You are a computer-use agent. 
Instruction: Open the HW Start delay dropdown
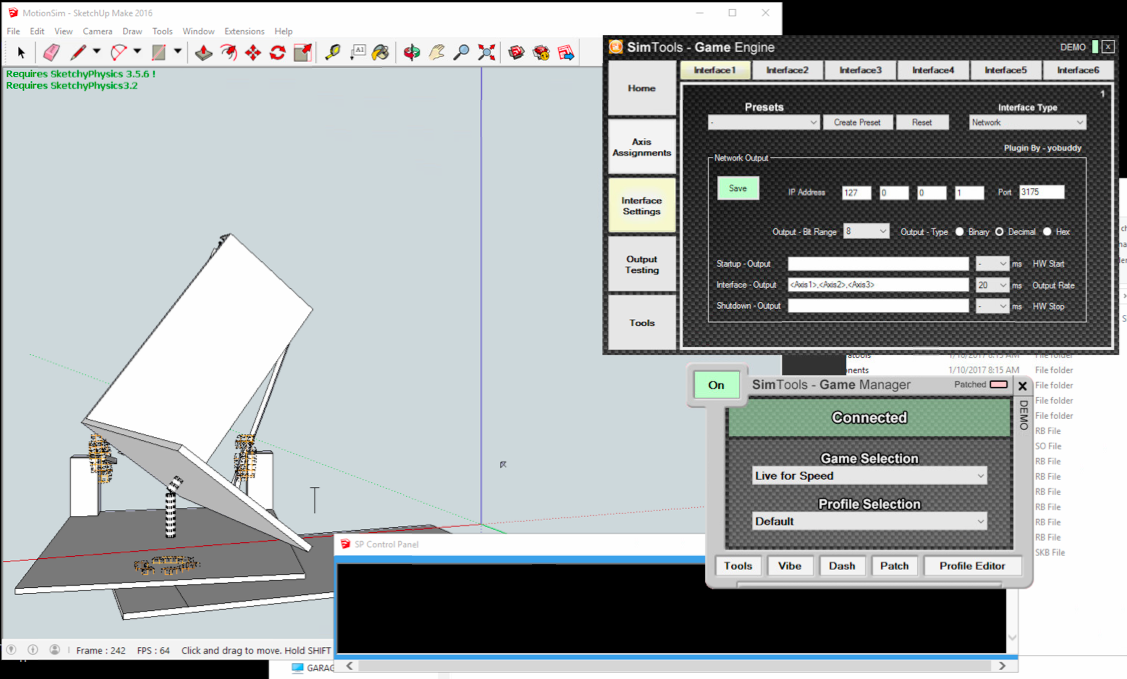(x=992, y=264)
